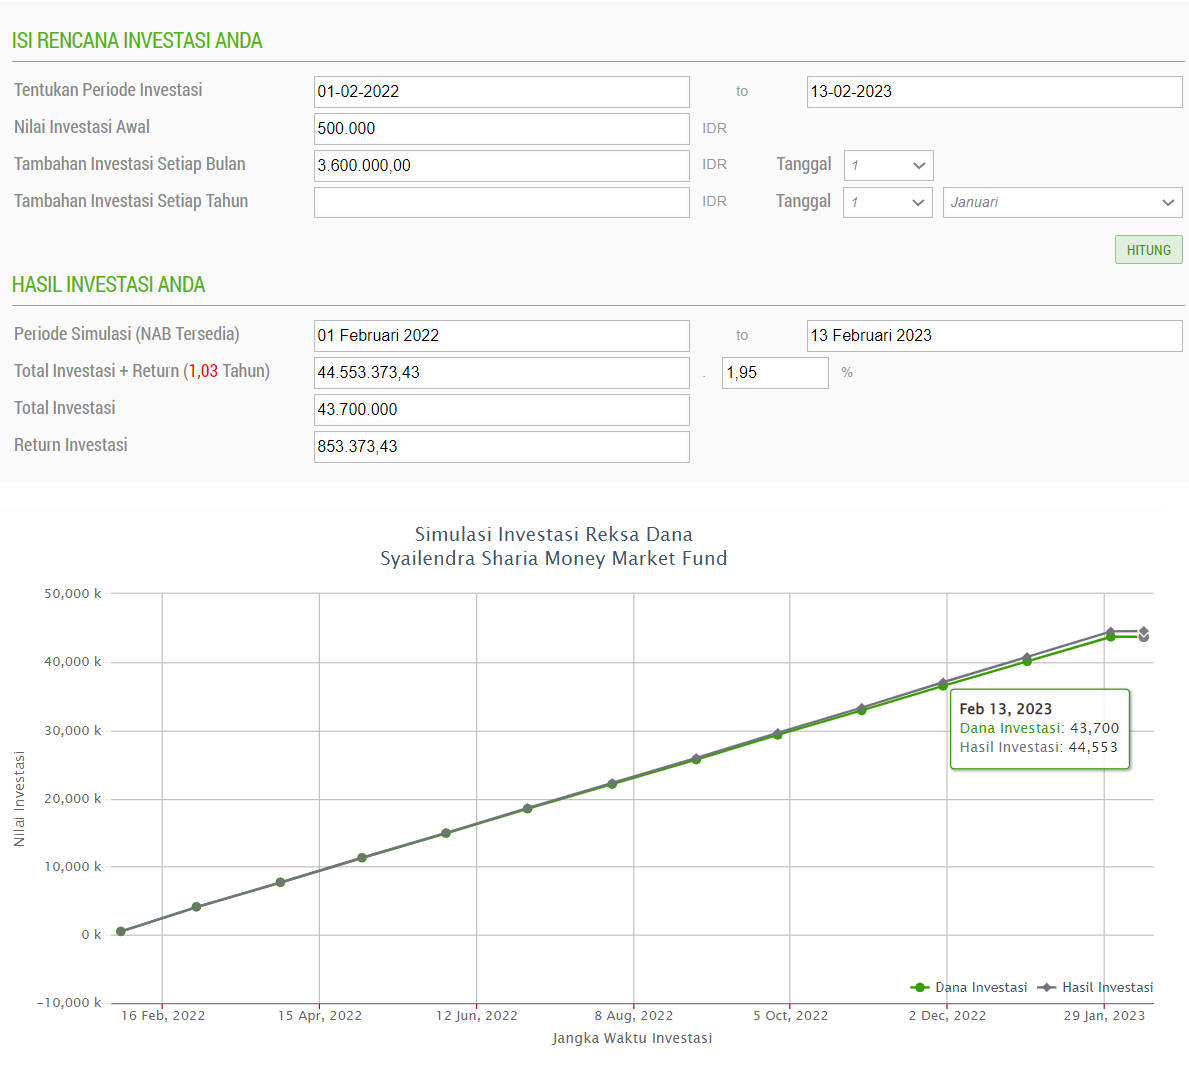
Task: Click the investment end date field 13-02-2023
Action: (994, 92)
